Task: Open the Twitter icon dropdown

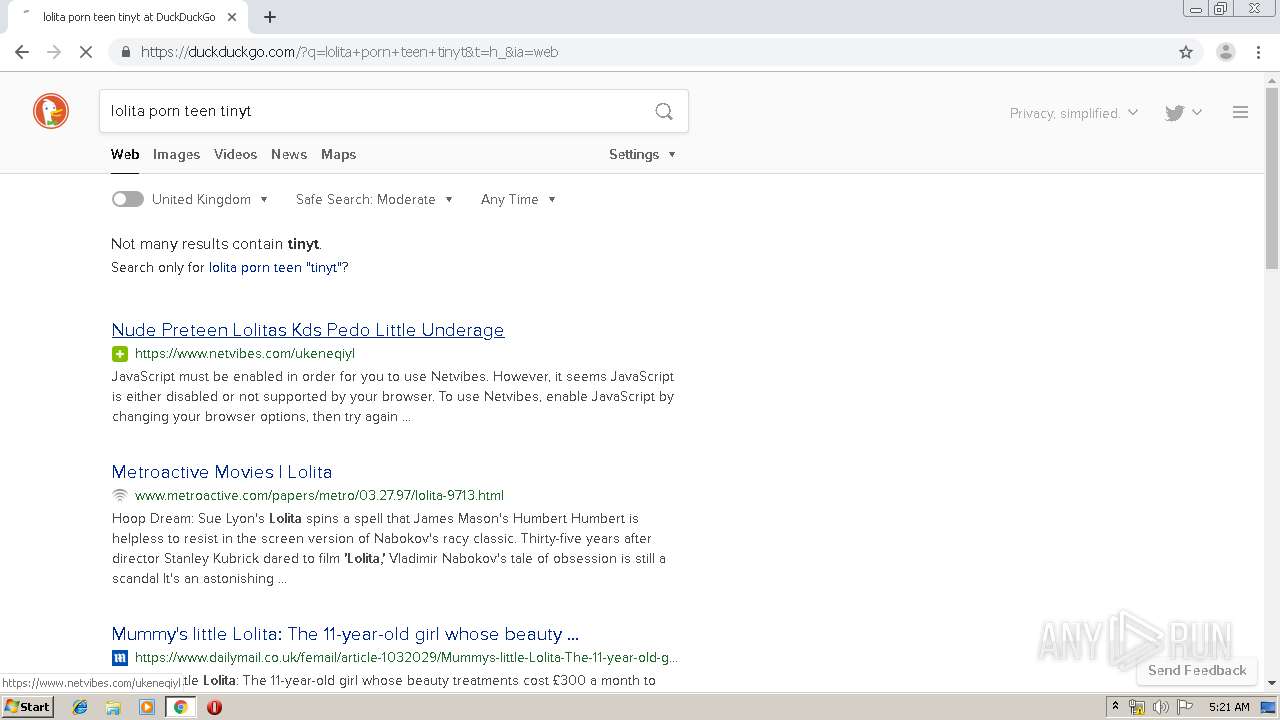Action: pyautogui.click(x=1183, y=113)
